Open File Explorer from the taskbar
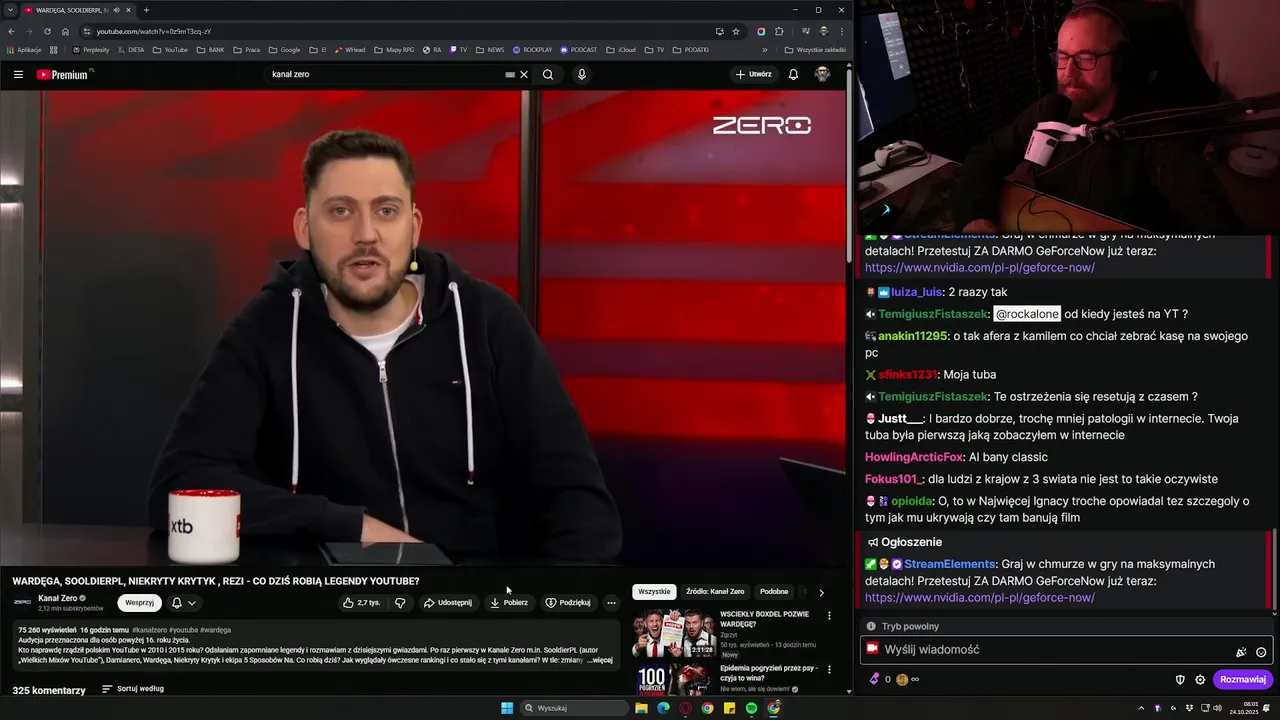Viewport: 1280px width, 720px height. point(641,708)
